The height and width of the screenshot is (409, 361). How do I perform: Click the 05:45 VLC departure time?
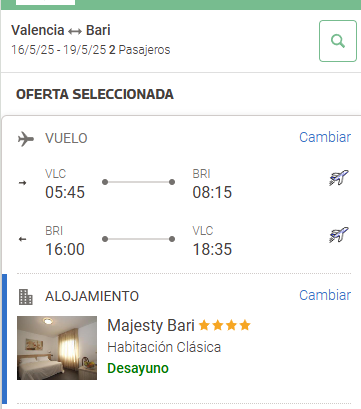(65, 192)
